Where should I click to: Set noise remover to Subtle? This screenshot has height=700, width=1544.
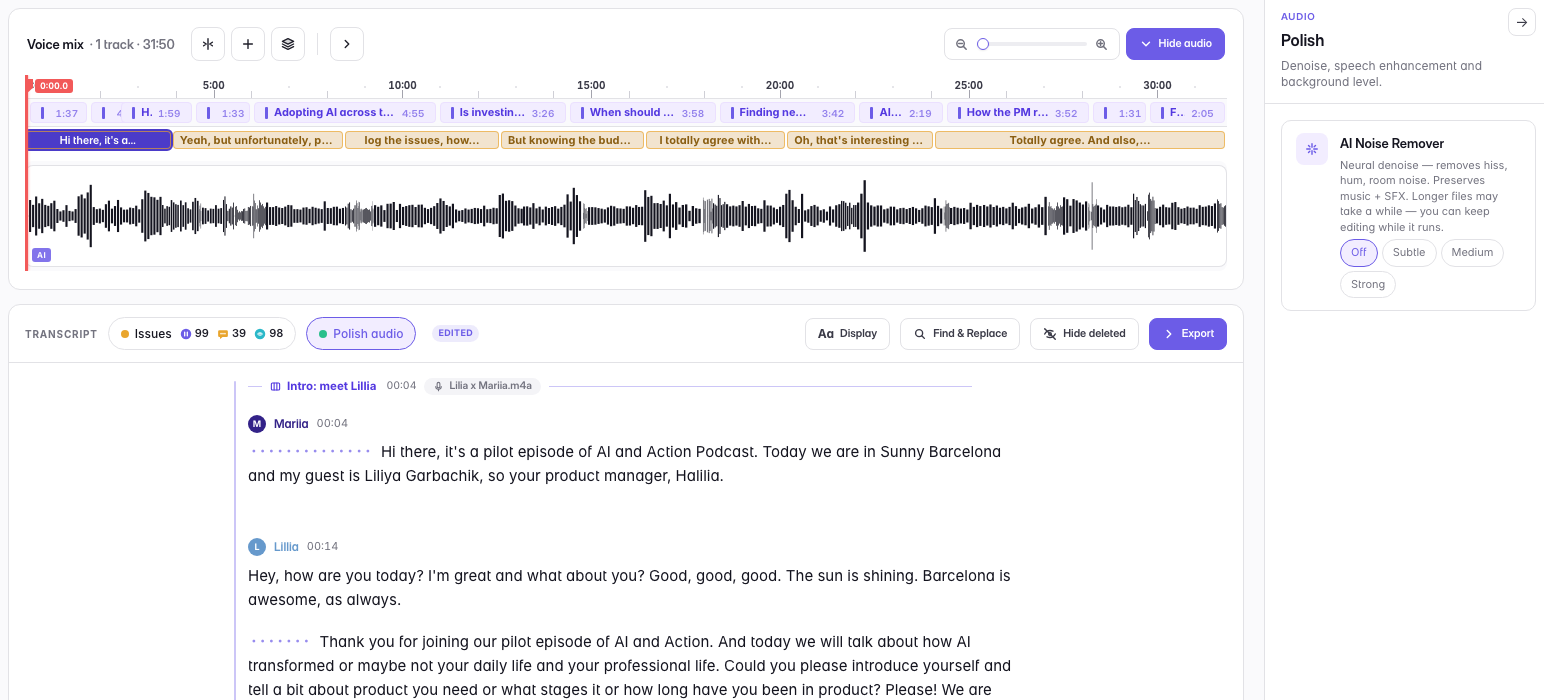click(1409, 253)
